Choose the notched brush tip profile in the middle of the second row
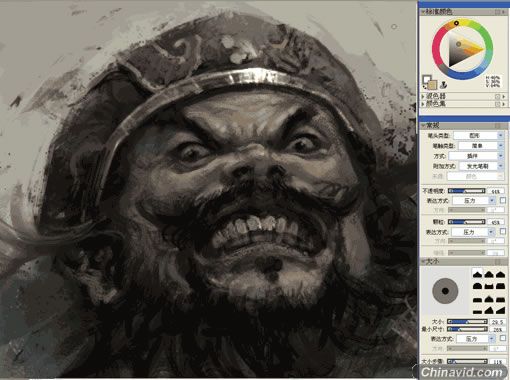The height and width of the screenshot is (380, 510). 489,286
